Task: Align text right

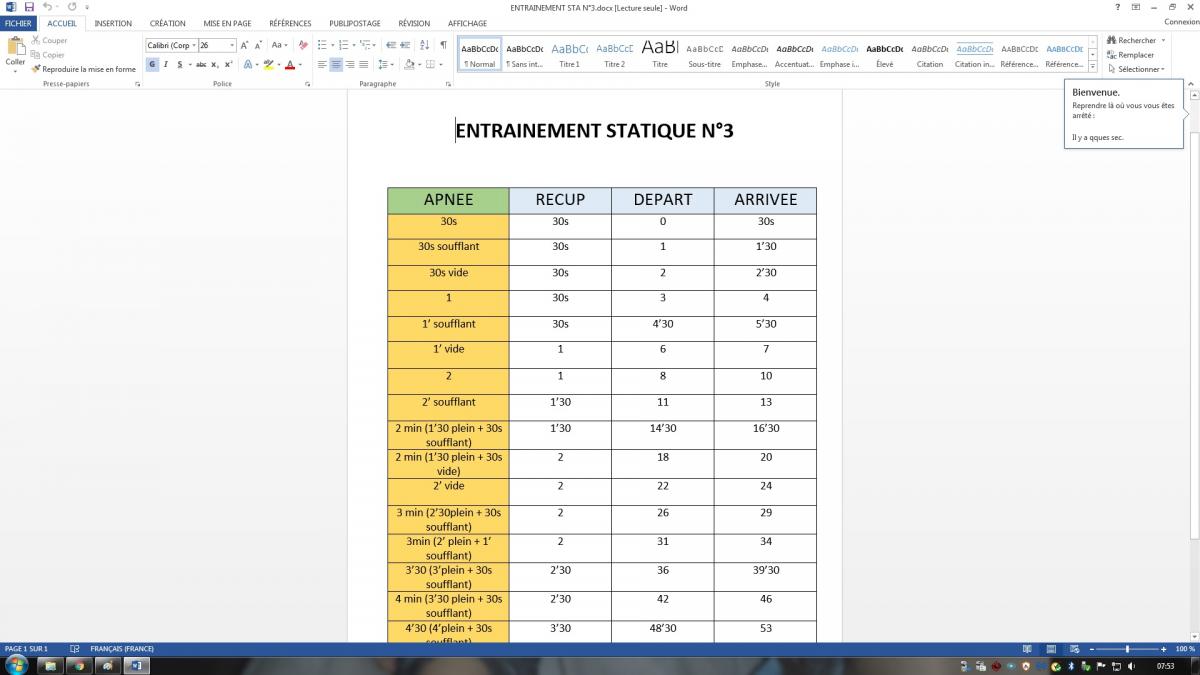Action: [350, 64]
